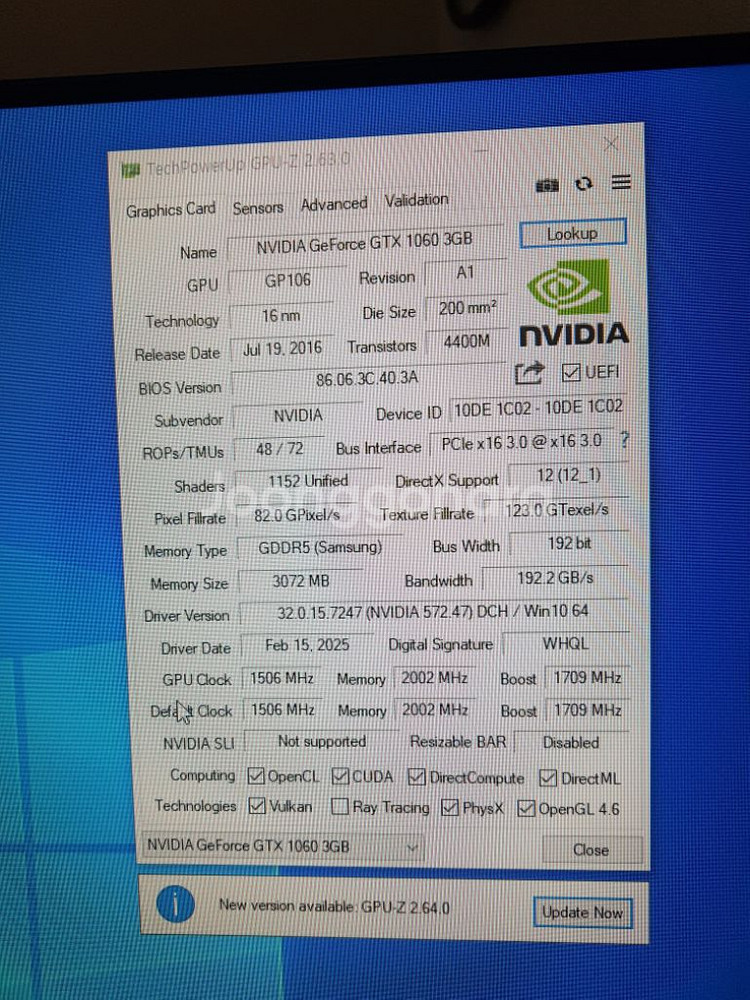Click the Device ID field 10DE 1C02
Screen dimensions: 750x1000
coord(538,408)
